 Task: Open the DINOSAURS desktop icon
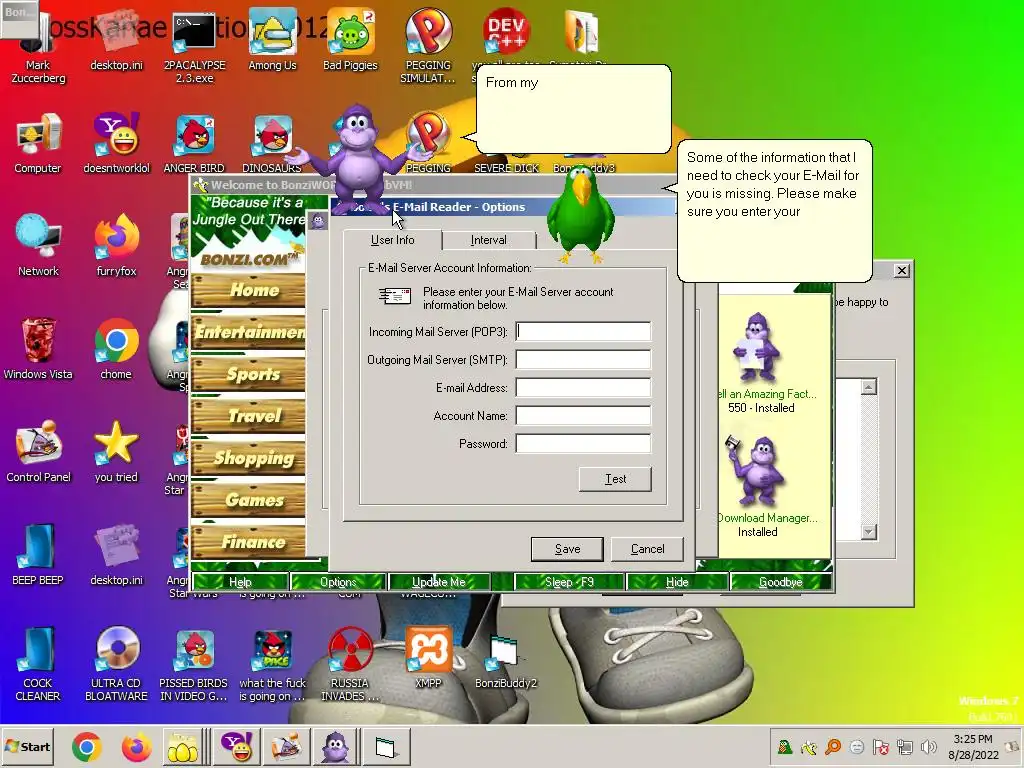[x=272, y=142]
